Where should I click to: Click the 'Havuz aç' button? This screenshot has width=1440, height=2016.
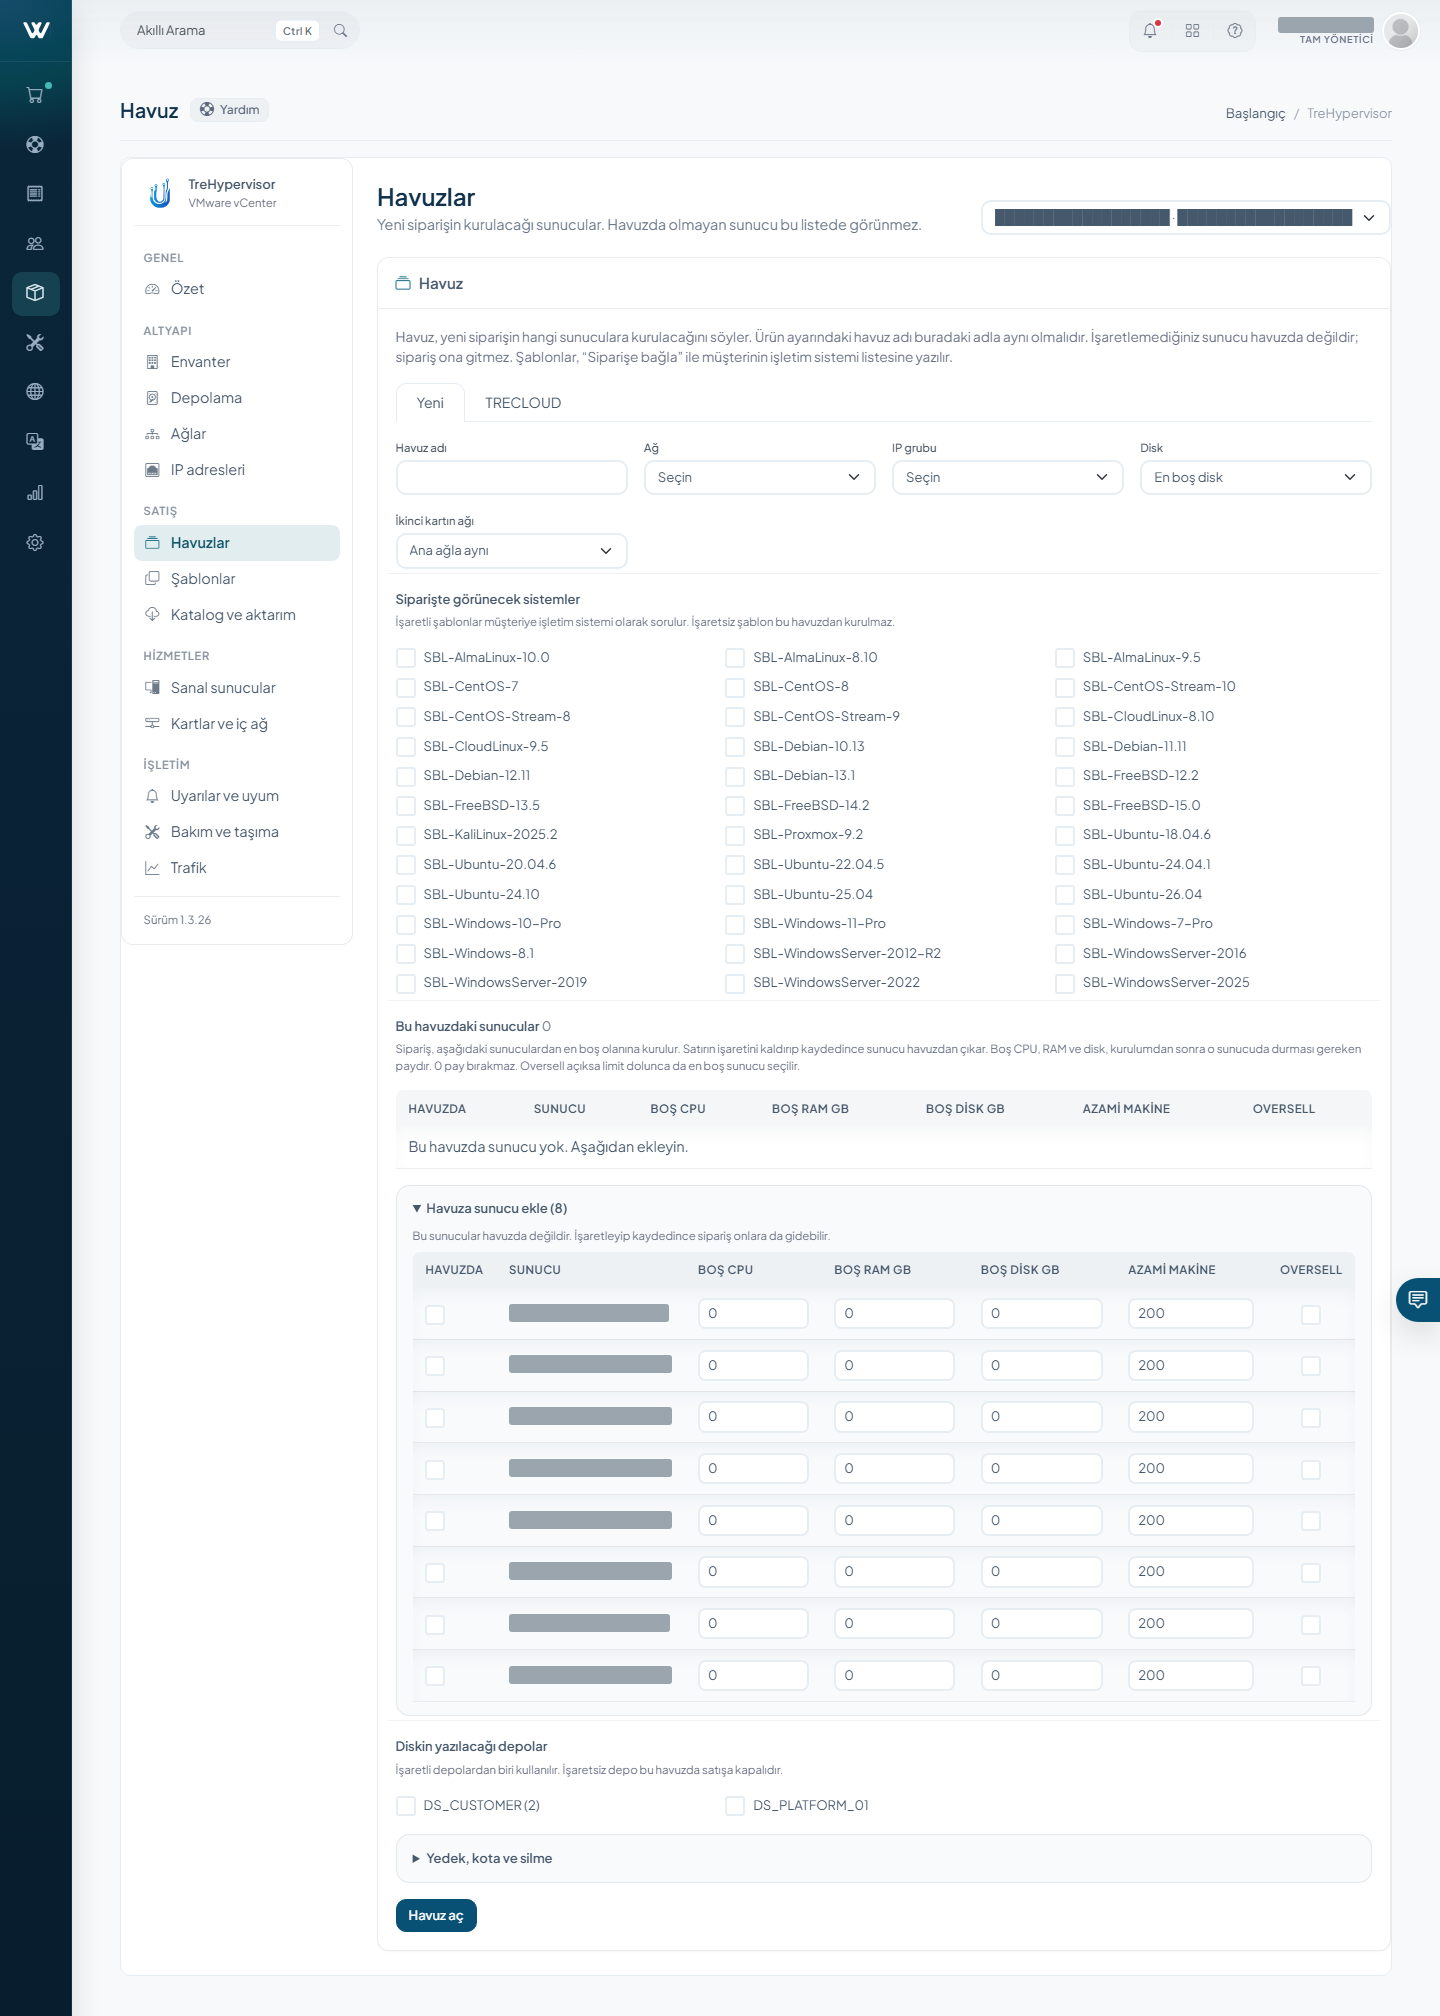click(x=436, y=1915)
